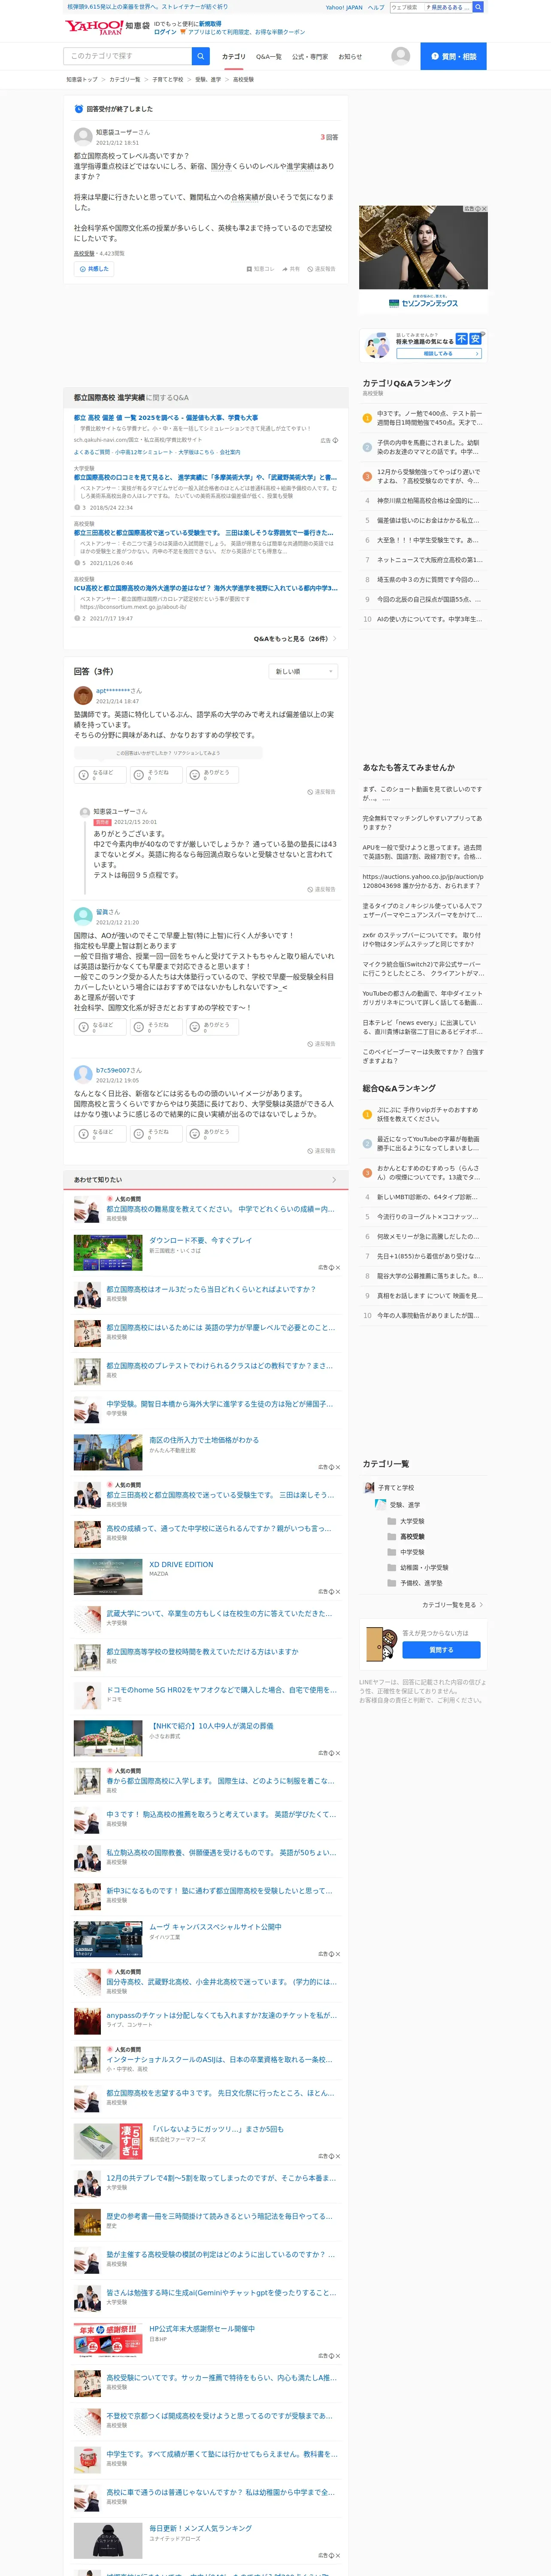
Task: Expand the あわせて知りたい section chevron
Action: click(334, 1180)
